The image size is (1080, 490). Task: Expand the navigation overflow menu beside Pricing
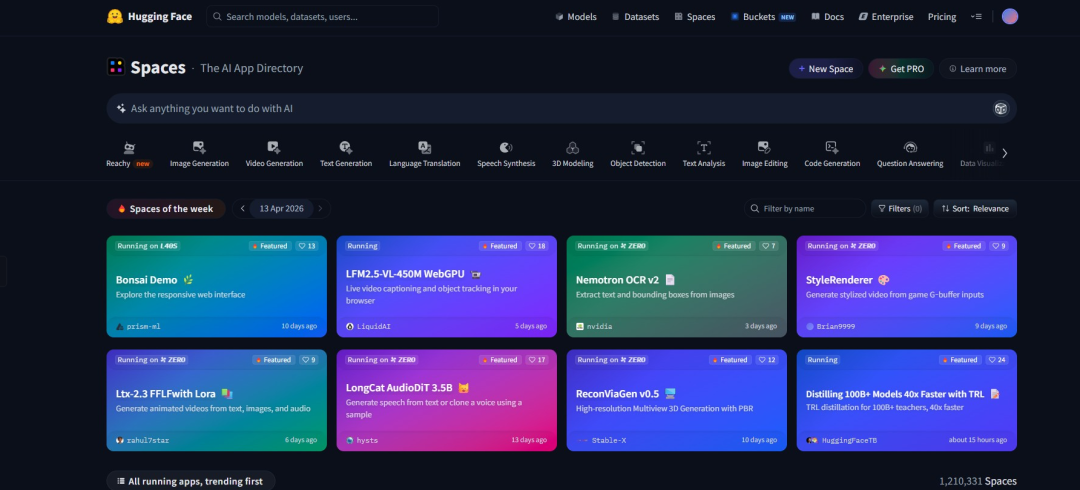[x=976, y=17]
